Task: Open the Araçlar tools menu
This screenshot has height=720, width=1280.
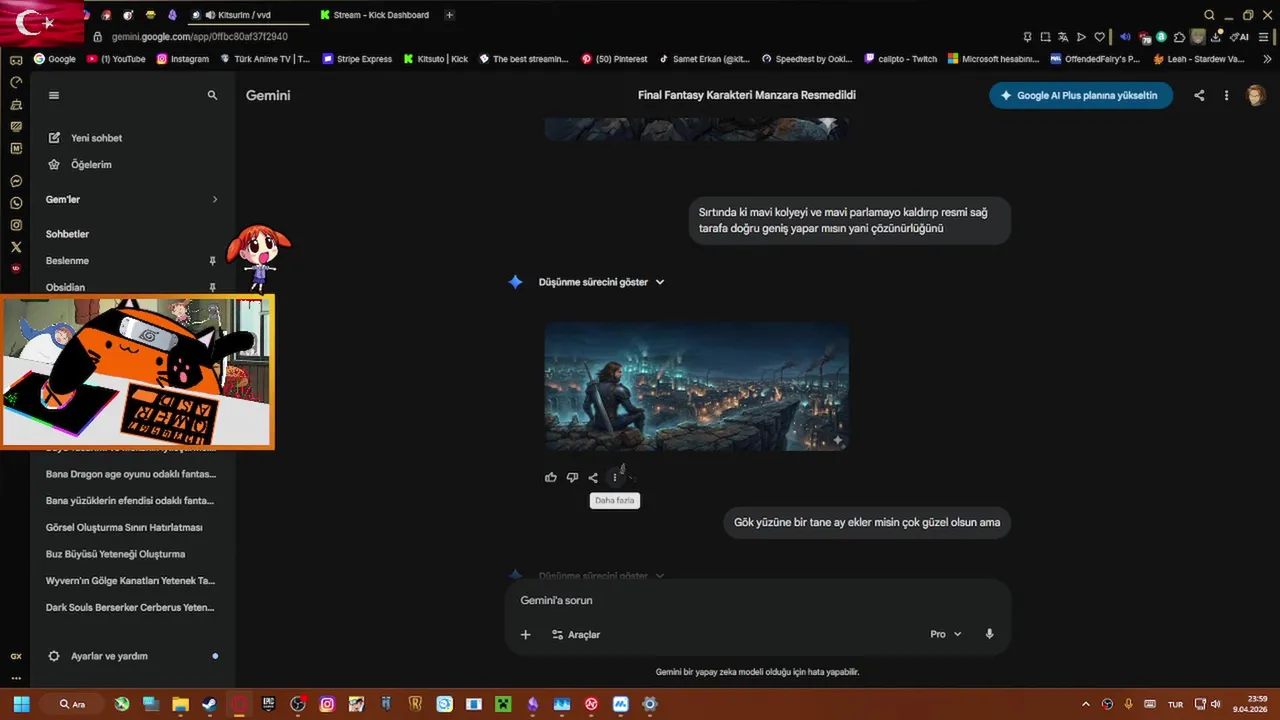Action: pyautogui.click(x=576, y=635)
